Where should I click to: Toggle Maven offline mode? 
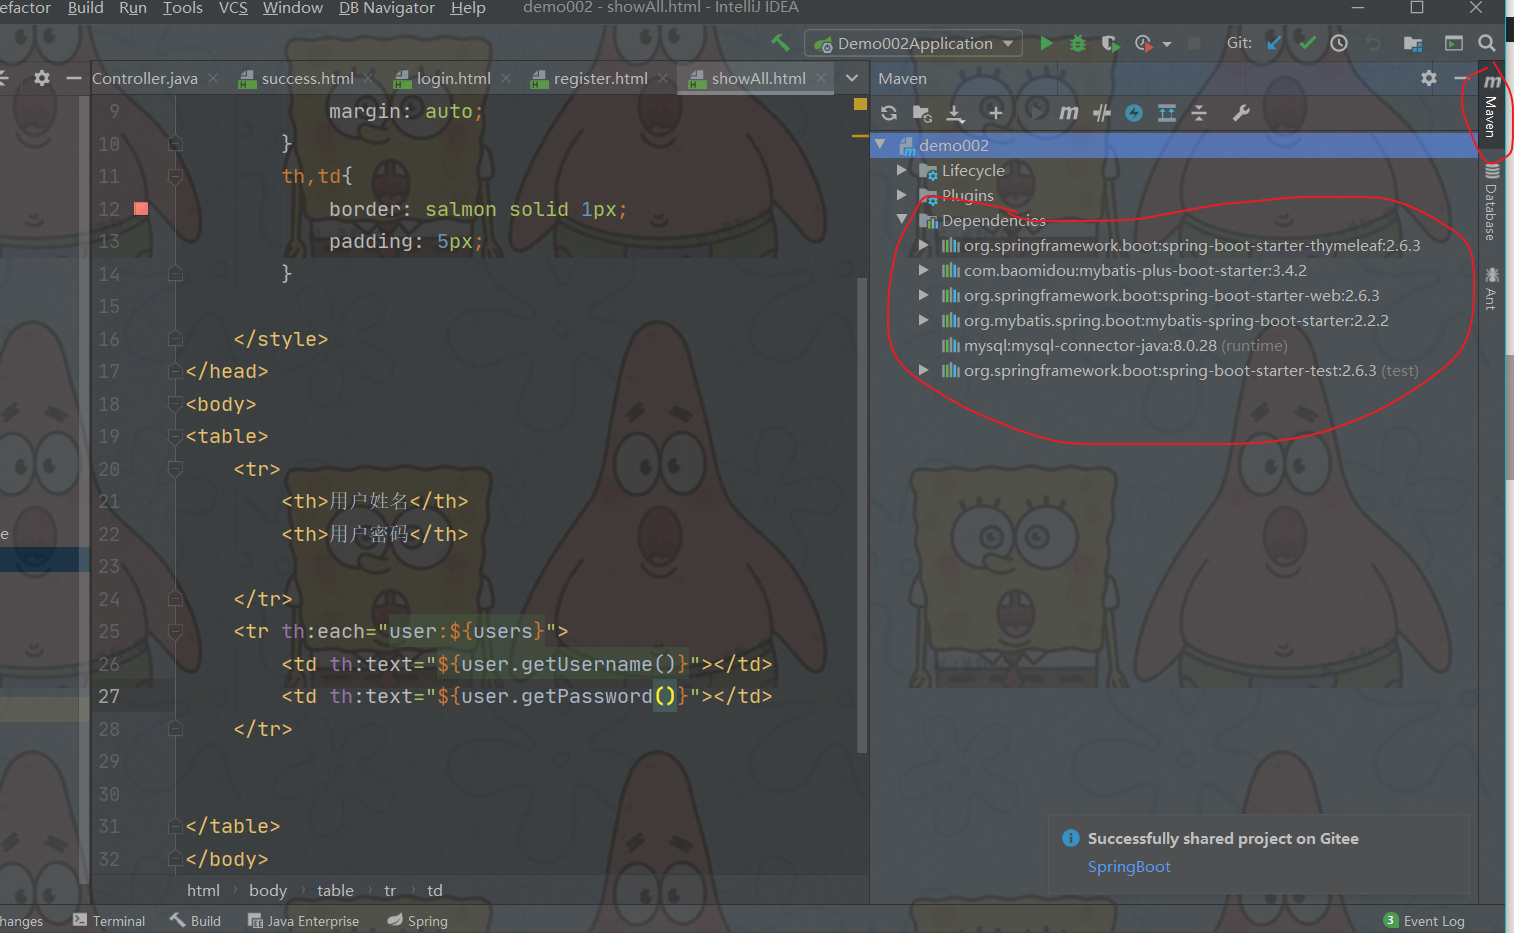(x=1102, y=113)
